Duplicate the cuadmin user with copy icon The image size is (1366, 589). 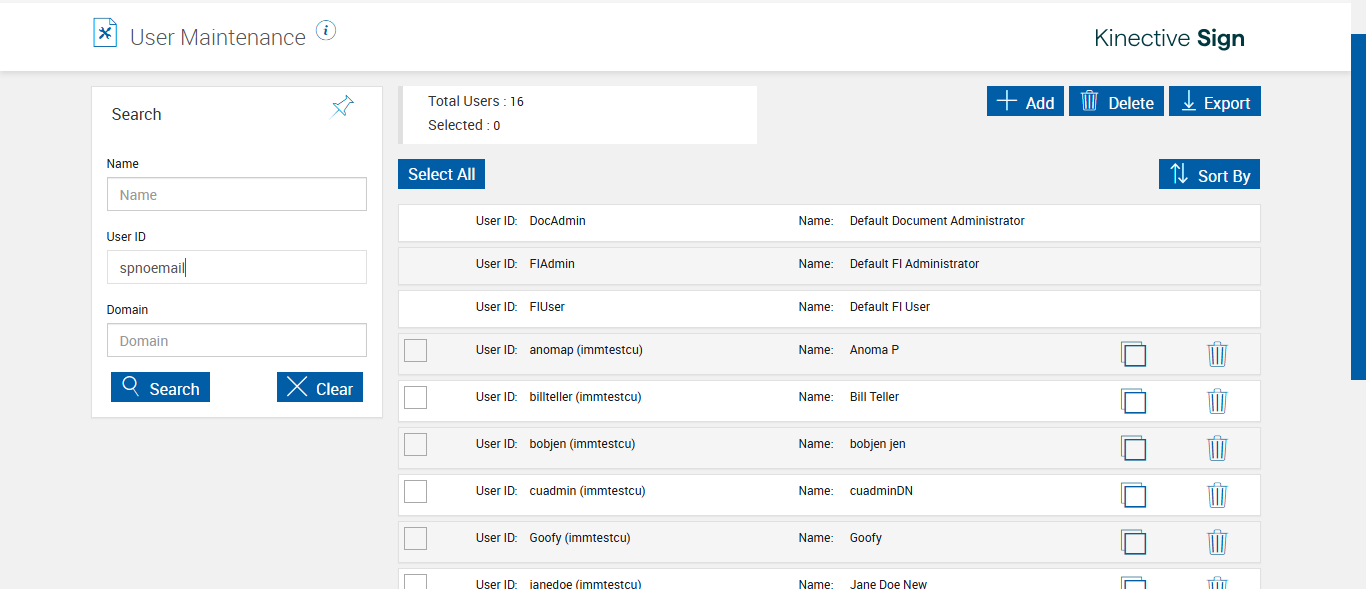[1133, 495]
